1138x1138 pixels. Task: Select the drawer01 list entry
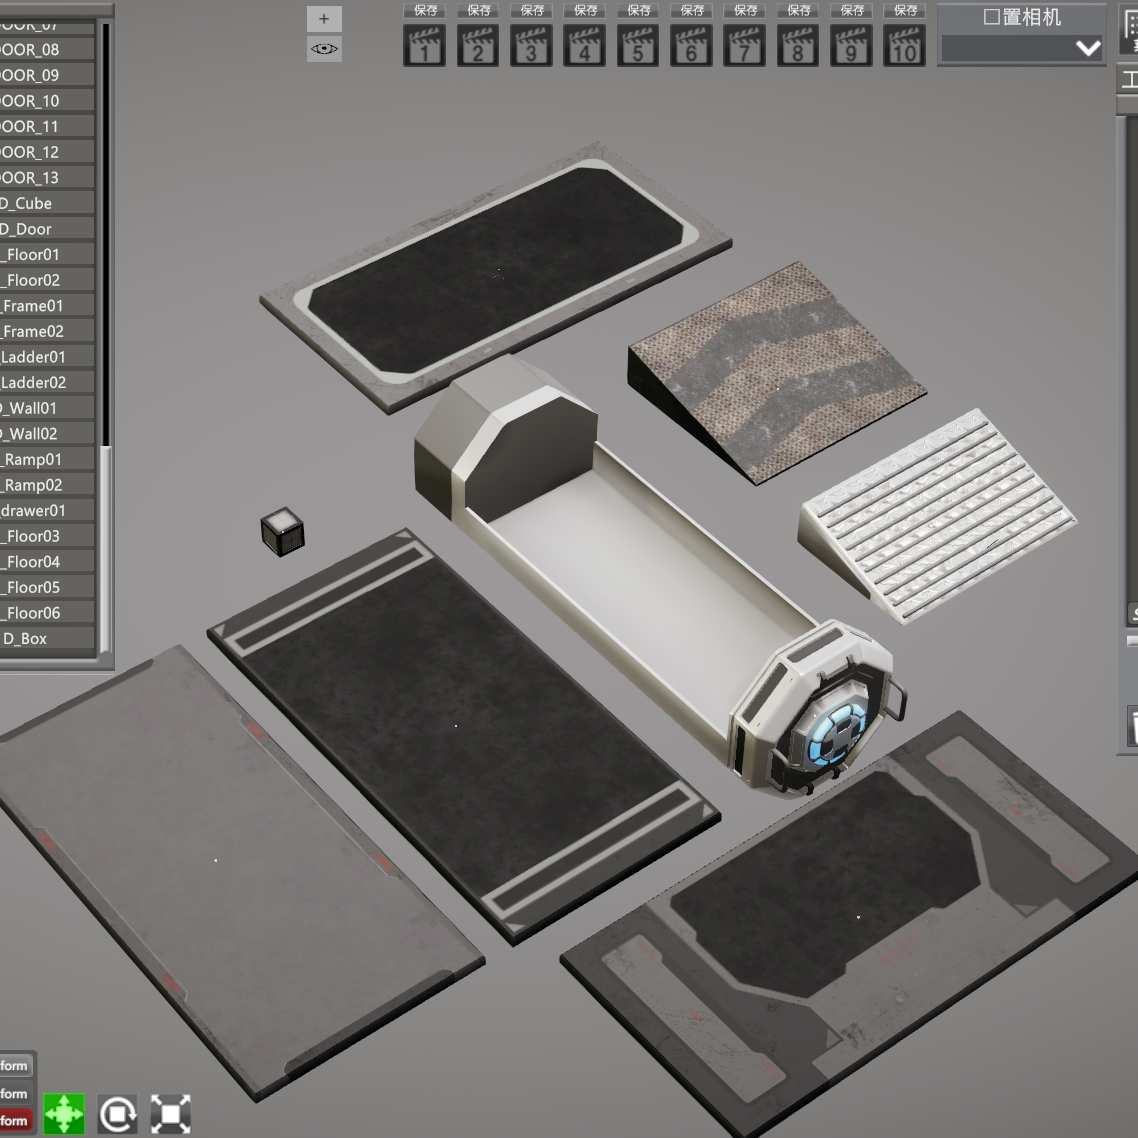(47, 511)
